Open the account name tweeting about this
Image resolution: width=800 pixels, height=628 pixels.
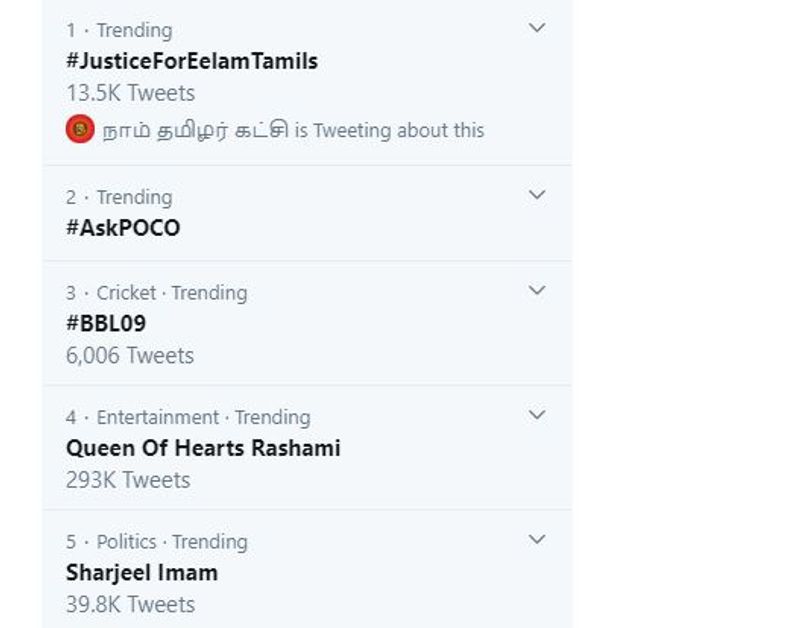(196, 130)
